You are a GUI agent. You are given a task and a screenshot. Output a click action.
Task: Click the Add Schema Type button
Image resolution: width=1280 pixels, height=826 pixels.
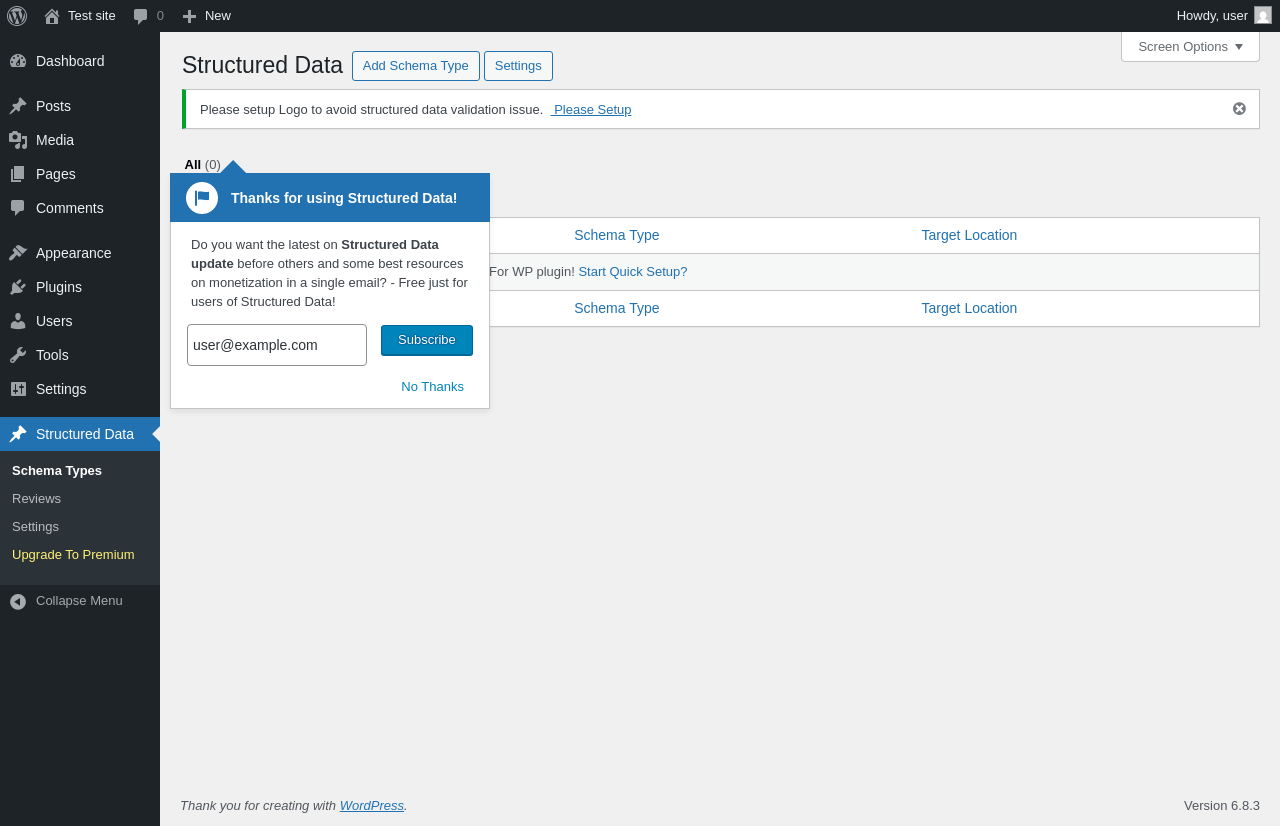[x=415, y=66]
